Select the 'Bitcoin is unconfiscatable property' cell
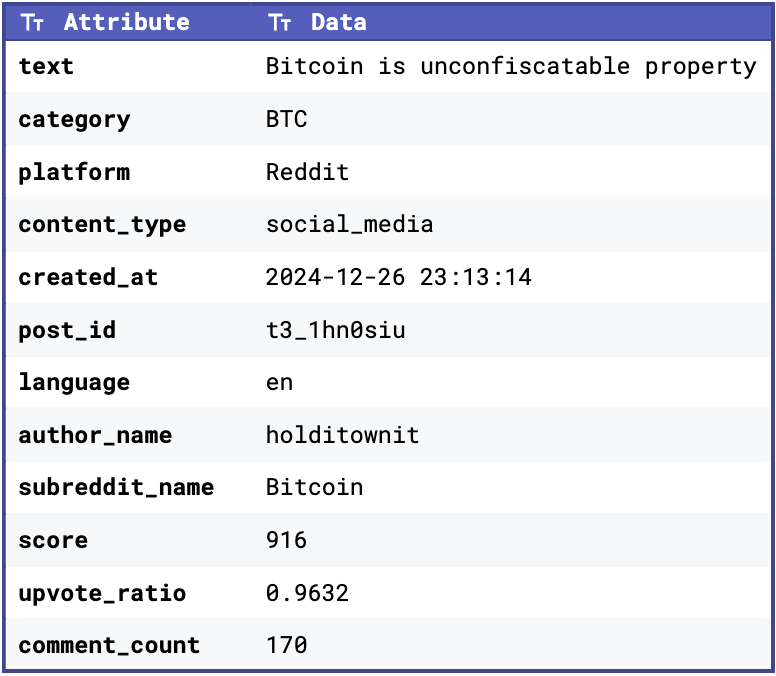Viewport: 776px width, 676px height. pos(511,66)
